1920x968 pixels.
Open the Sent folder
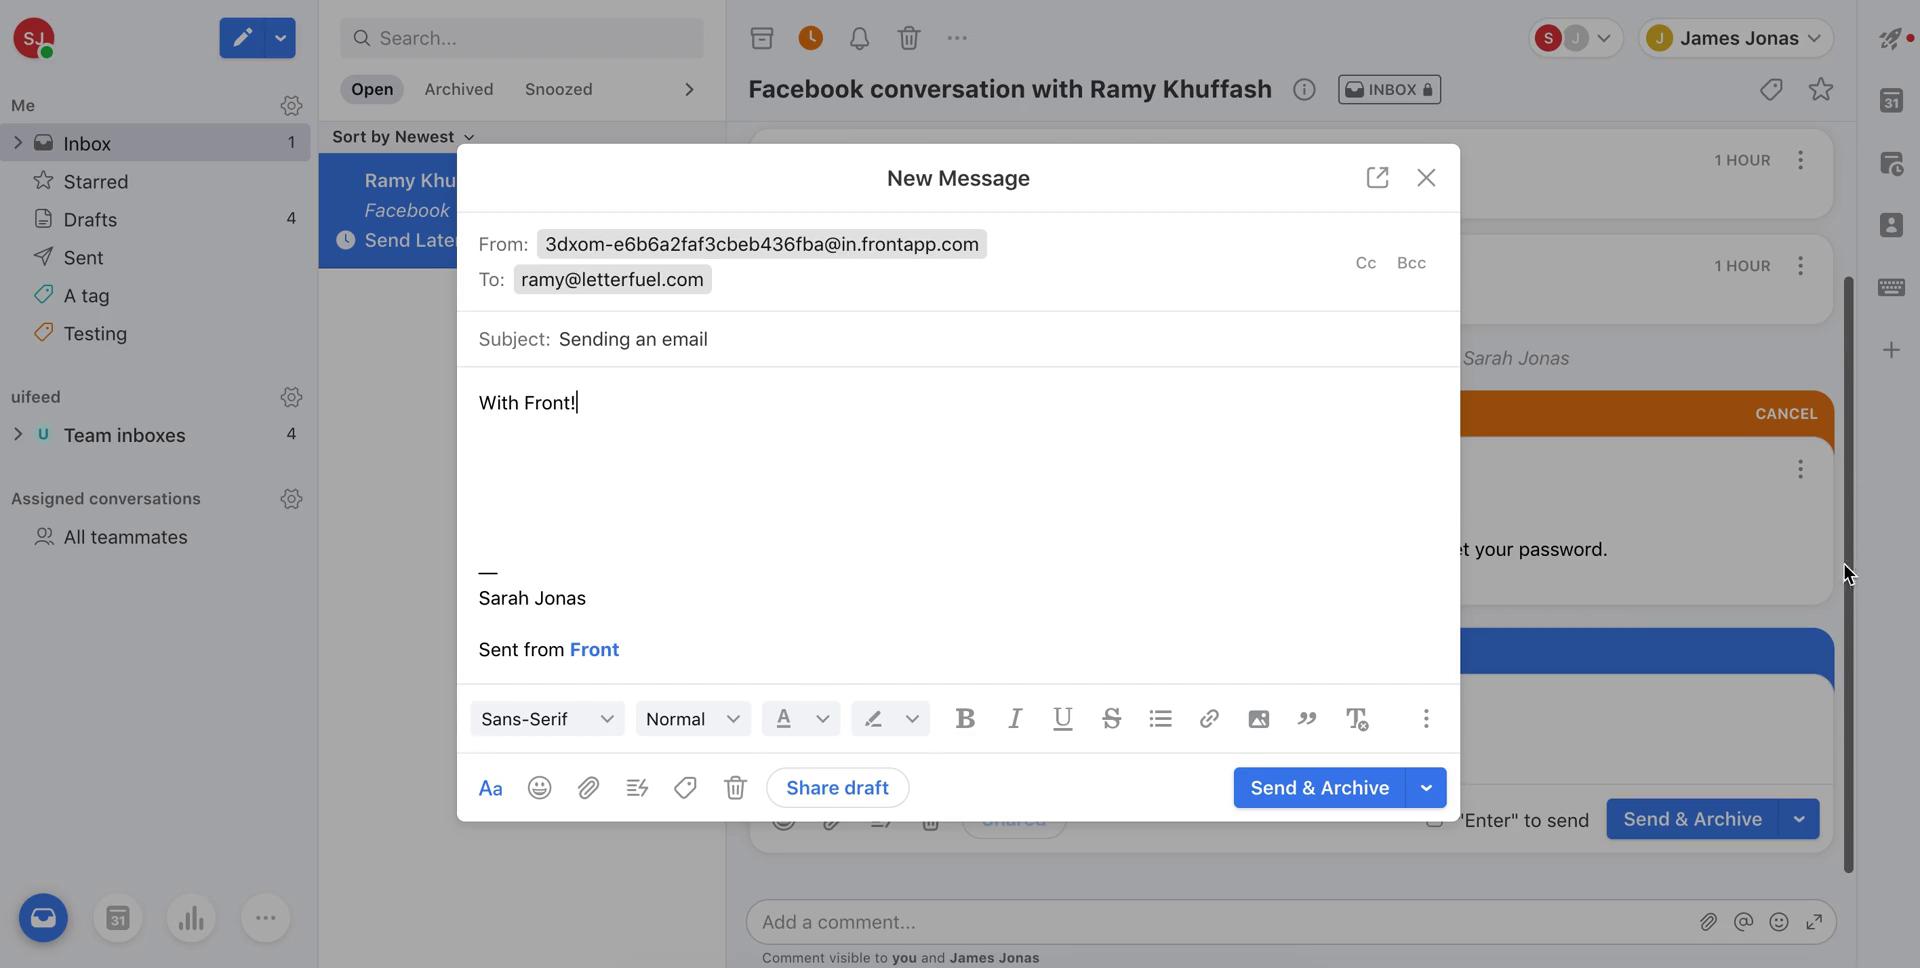pos(155,257)
